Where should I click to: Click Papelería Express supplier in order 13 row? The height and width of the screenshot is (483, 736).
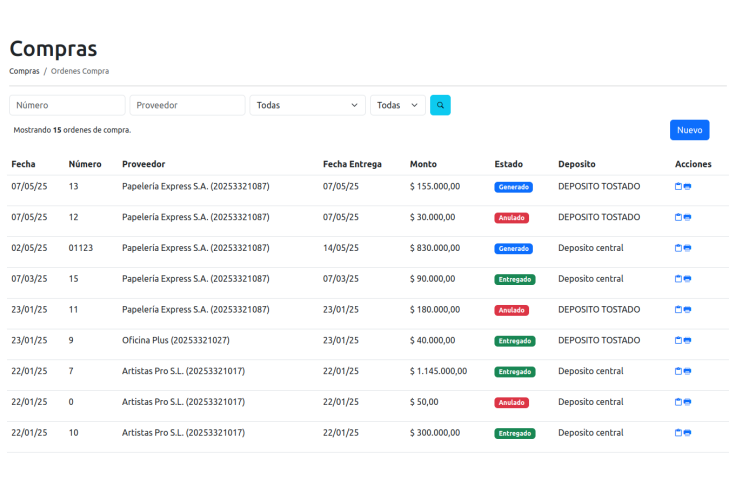point(196,186)
